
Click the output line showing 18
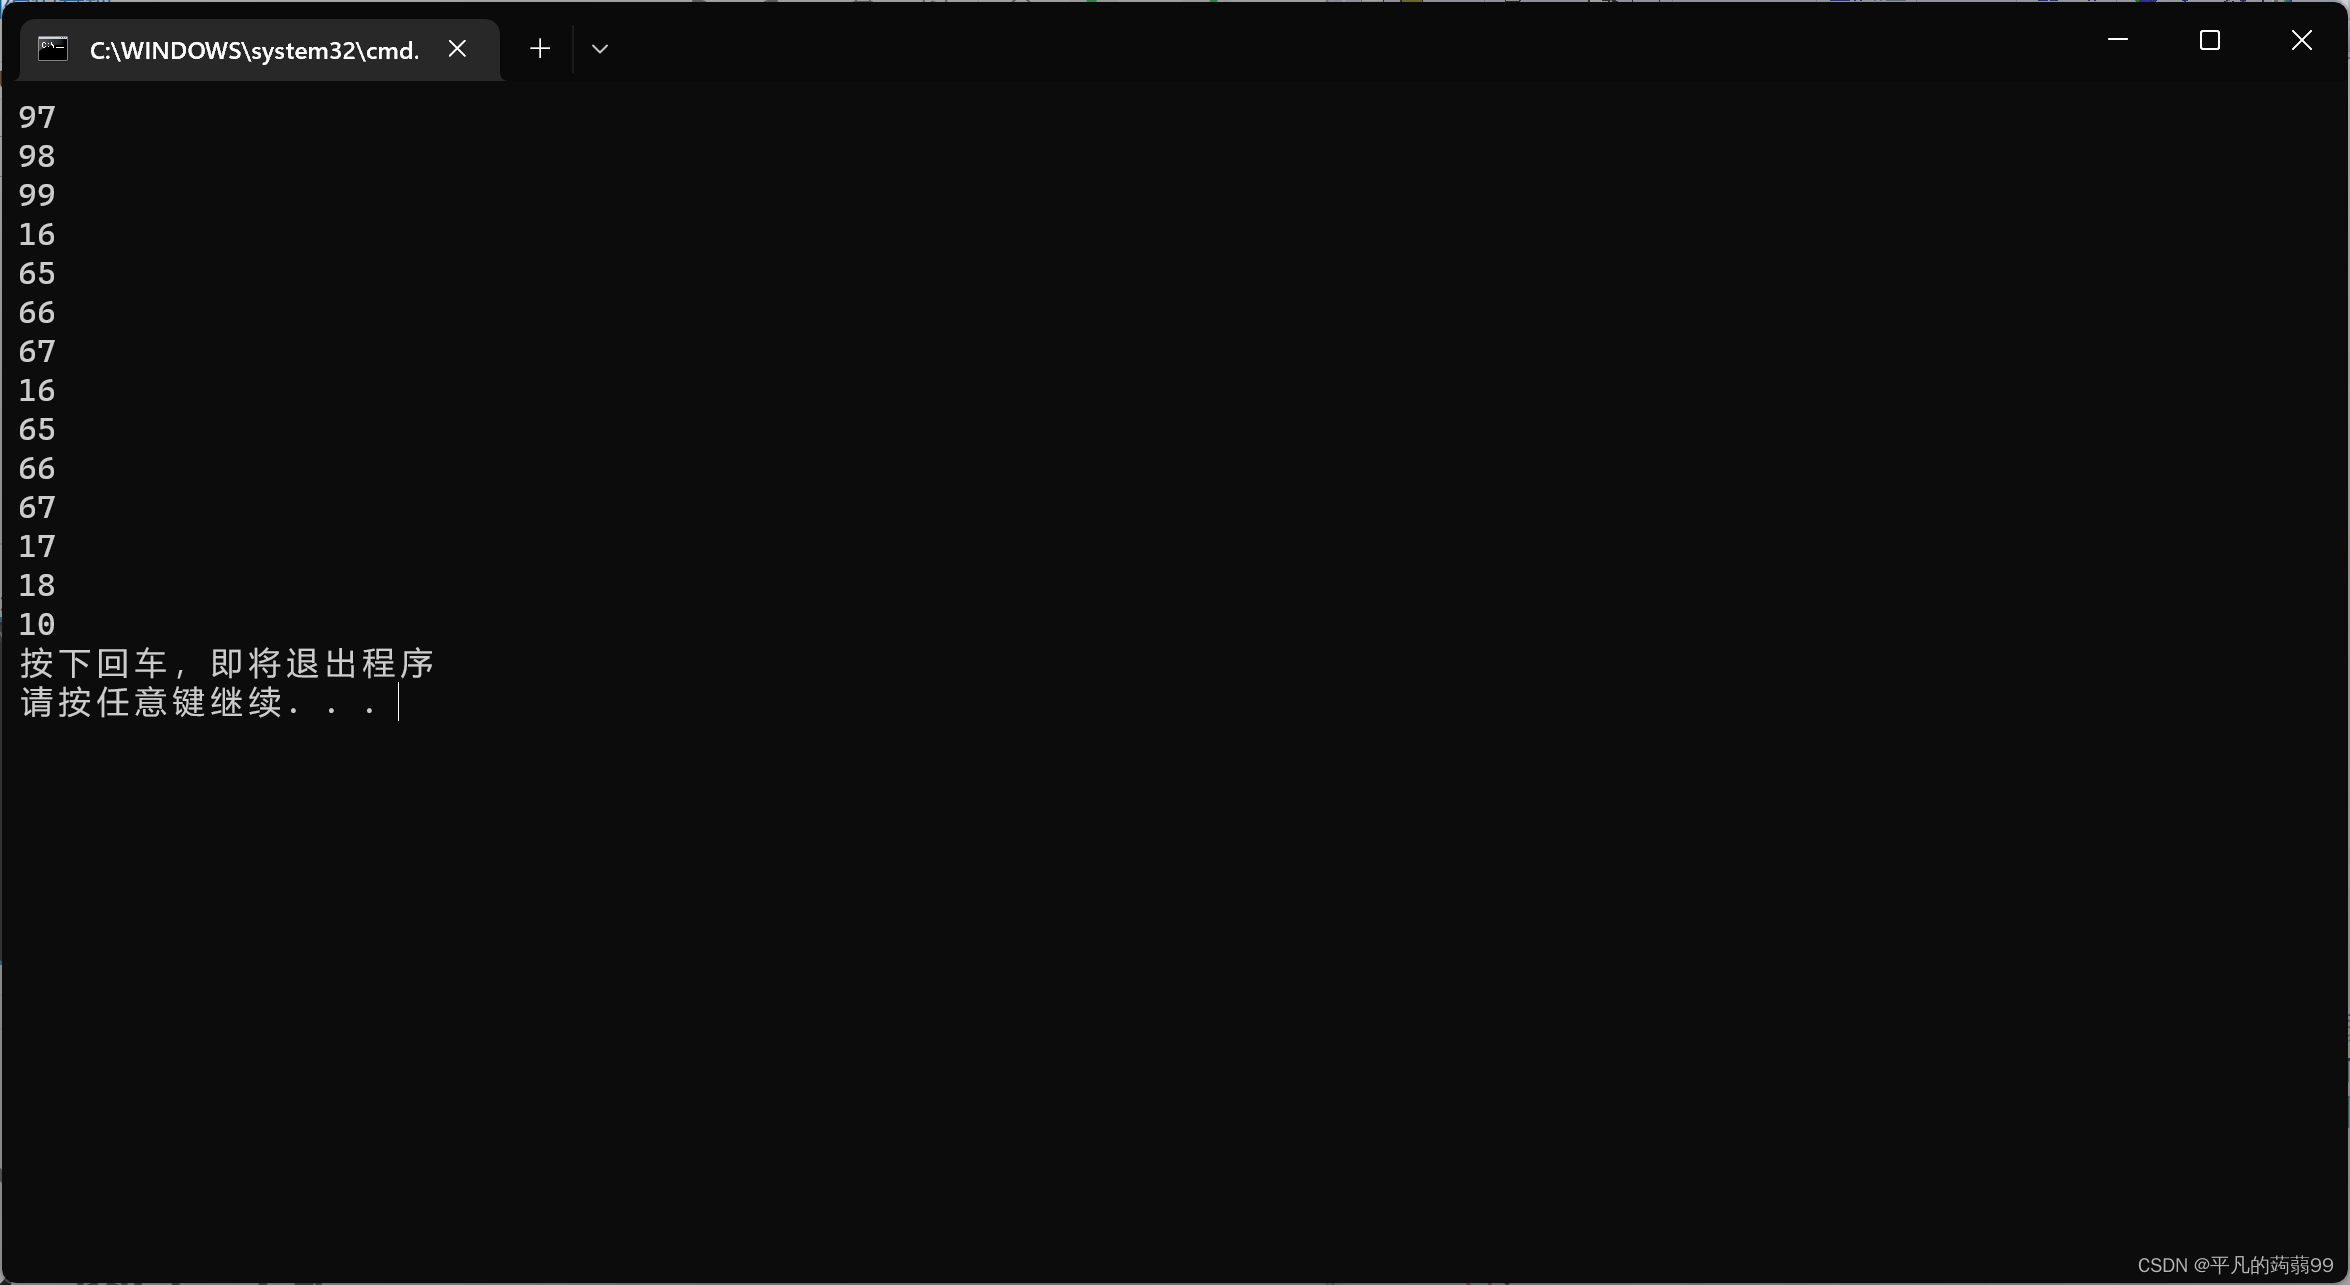coord(37,585)
